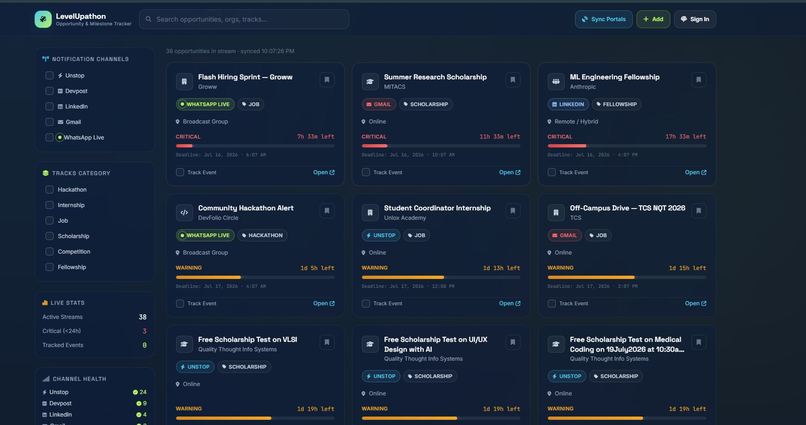Click the Devpost channel health row
This screenshot has width=806, height=425.
95,403
